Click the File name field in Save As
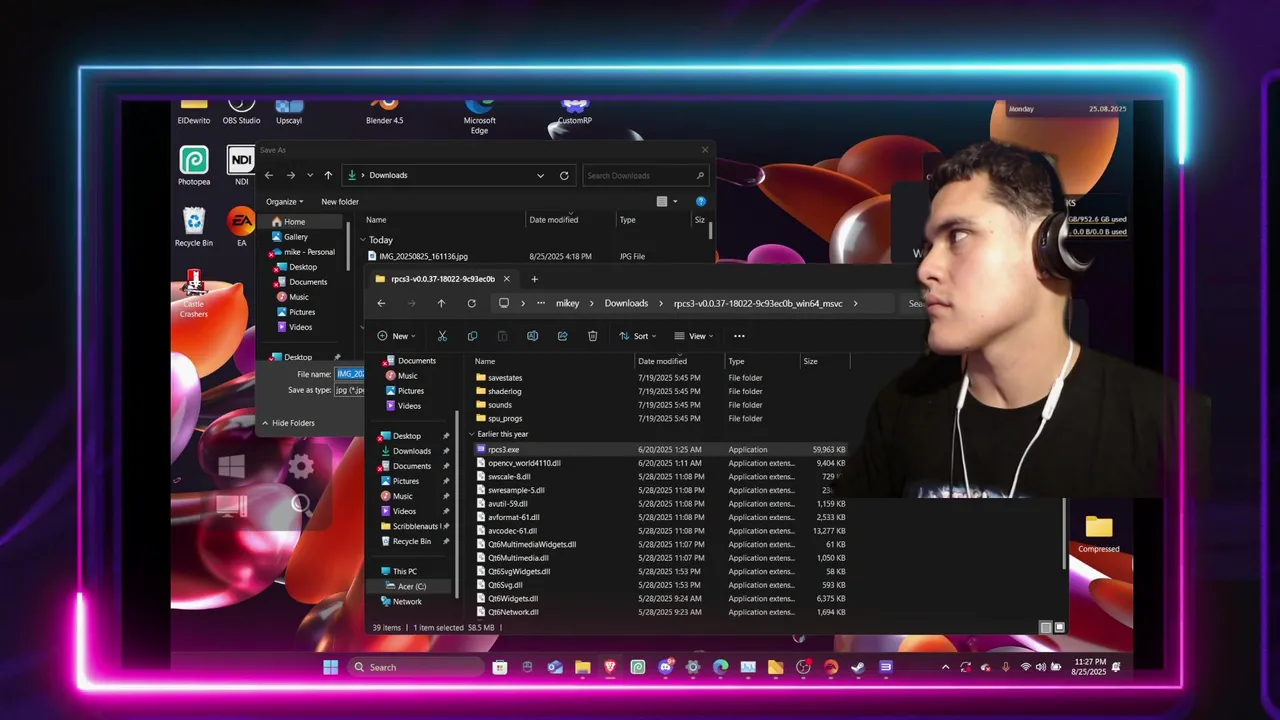 click(x=350, y=374)
